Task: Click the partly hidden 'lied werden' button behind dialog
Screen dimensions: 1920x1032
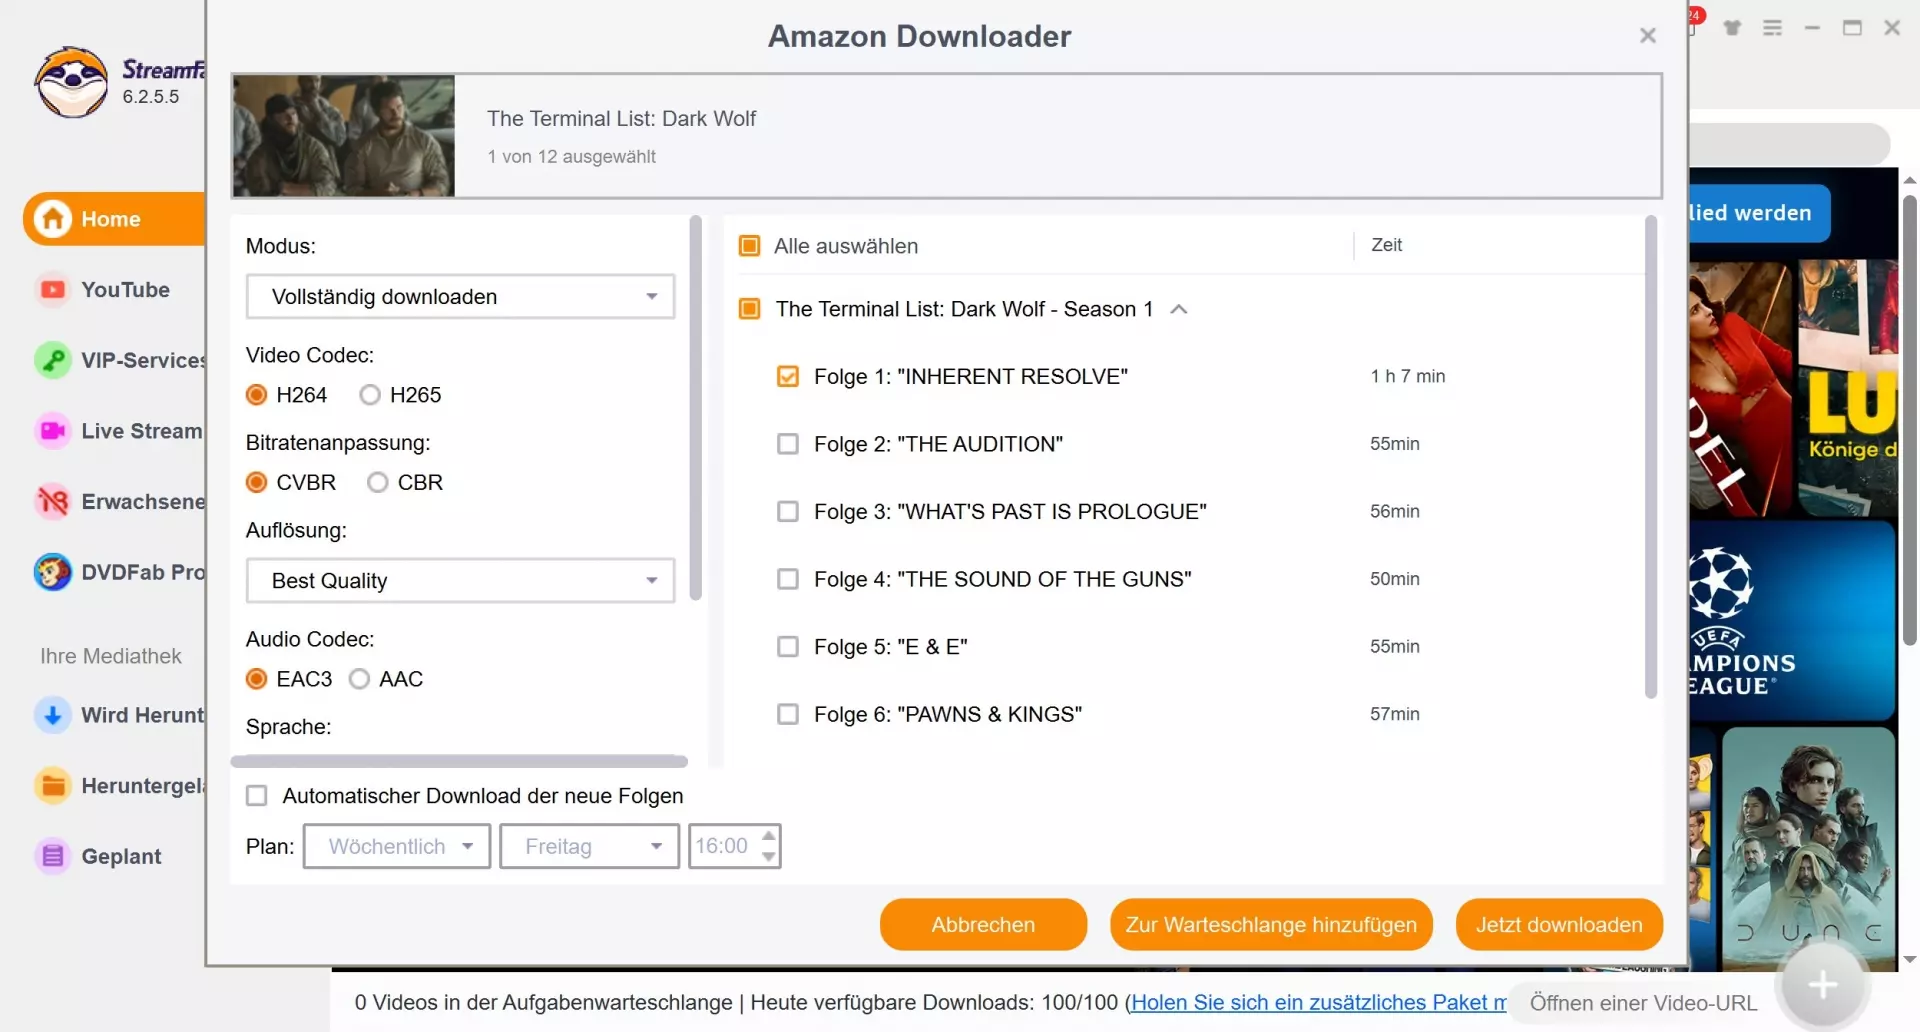Action: click(1760, 213)
